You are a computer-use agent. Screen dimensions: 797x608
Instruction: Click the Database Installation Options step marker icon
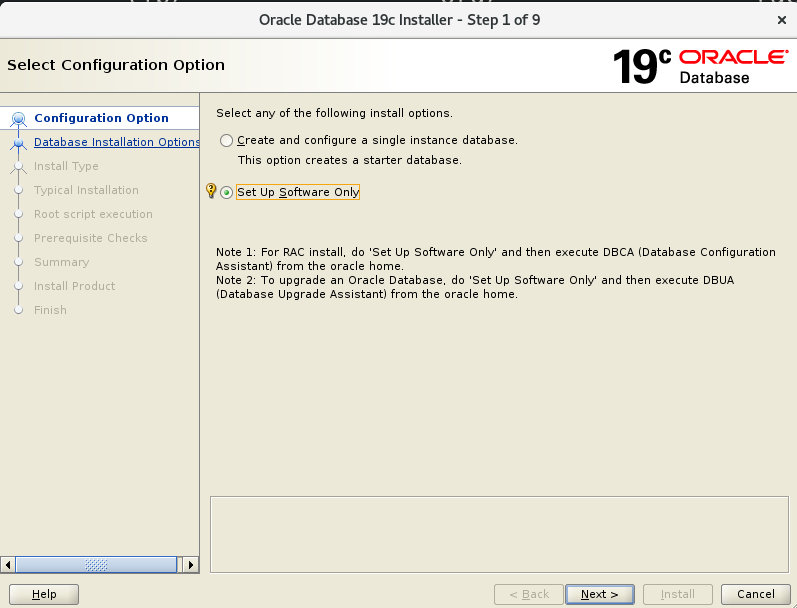click(x=19, y=143)
